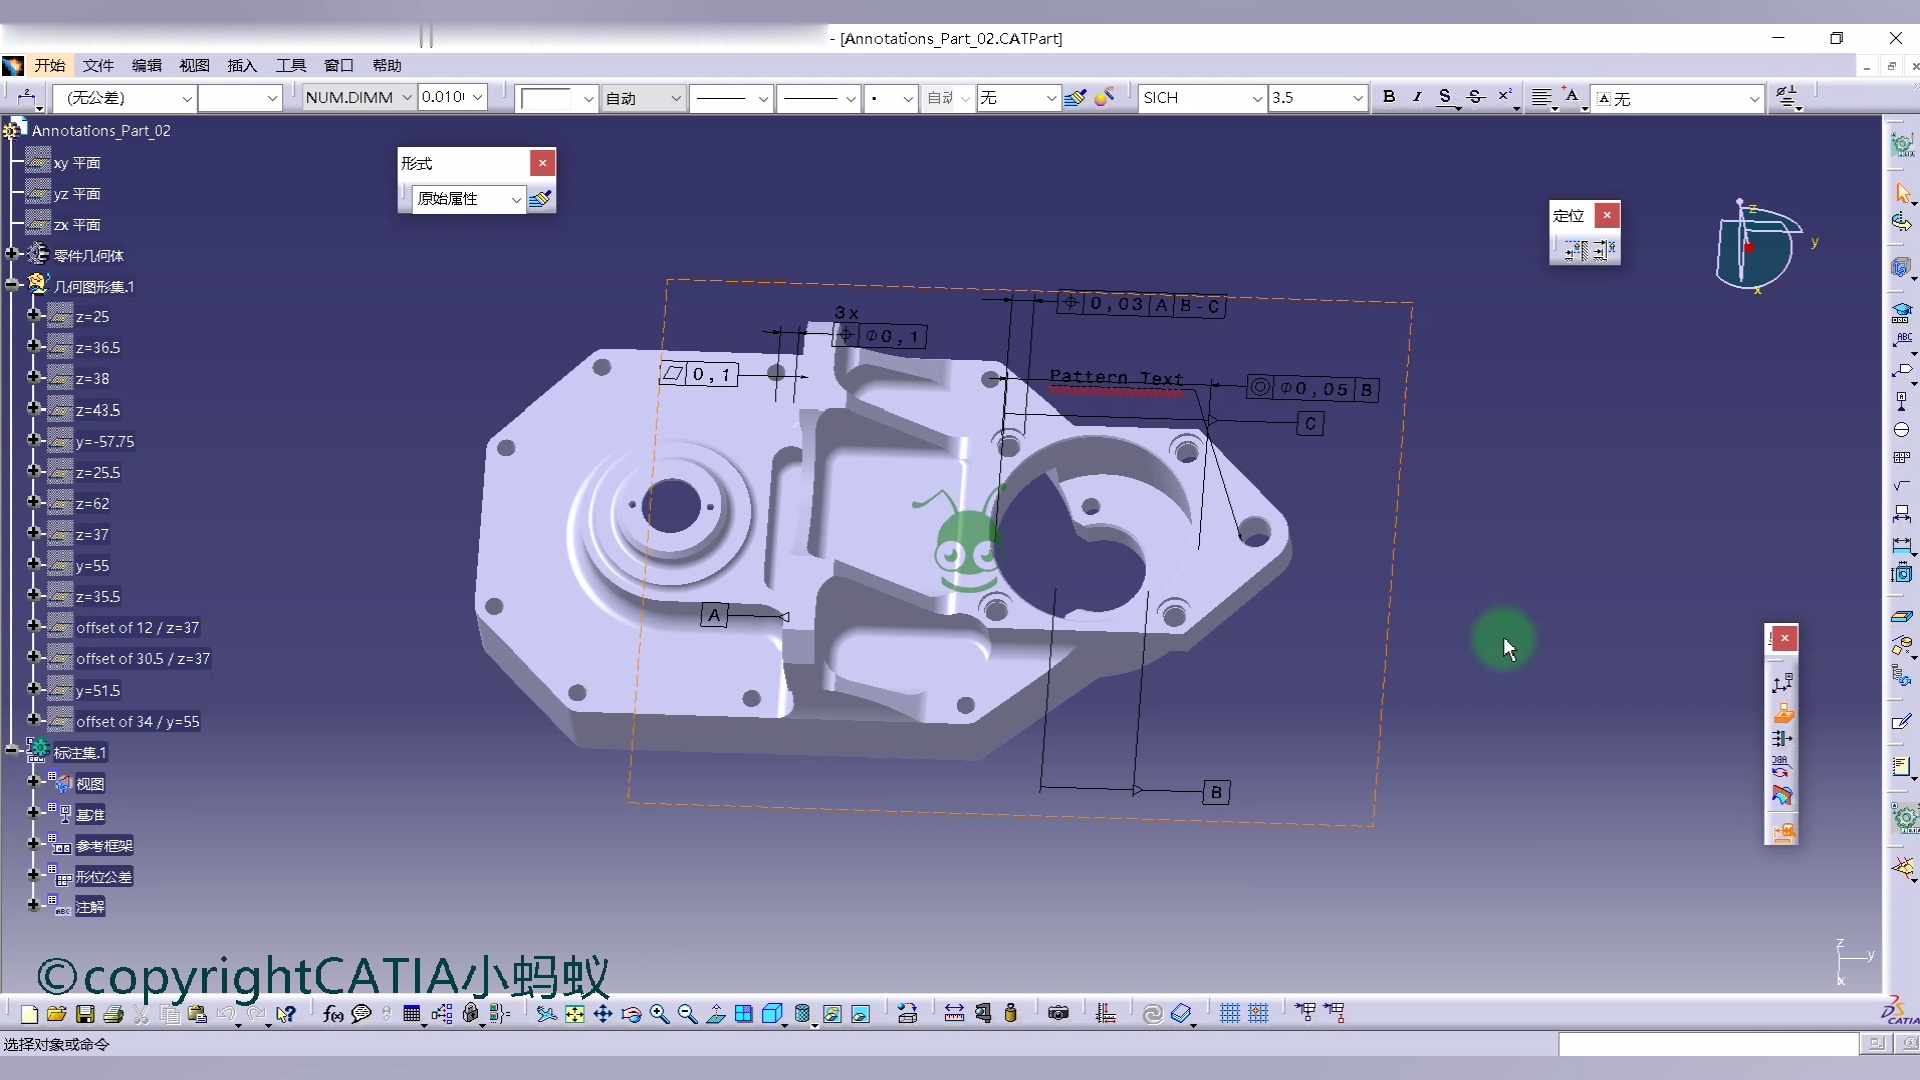Expand the 形位公差 tree node

click(33, 877)
